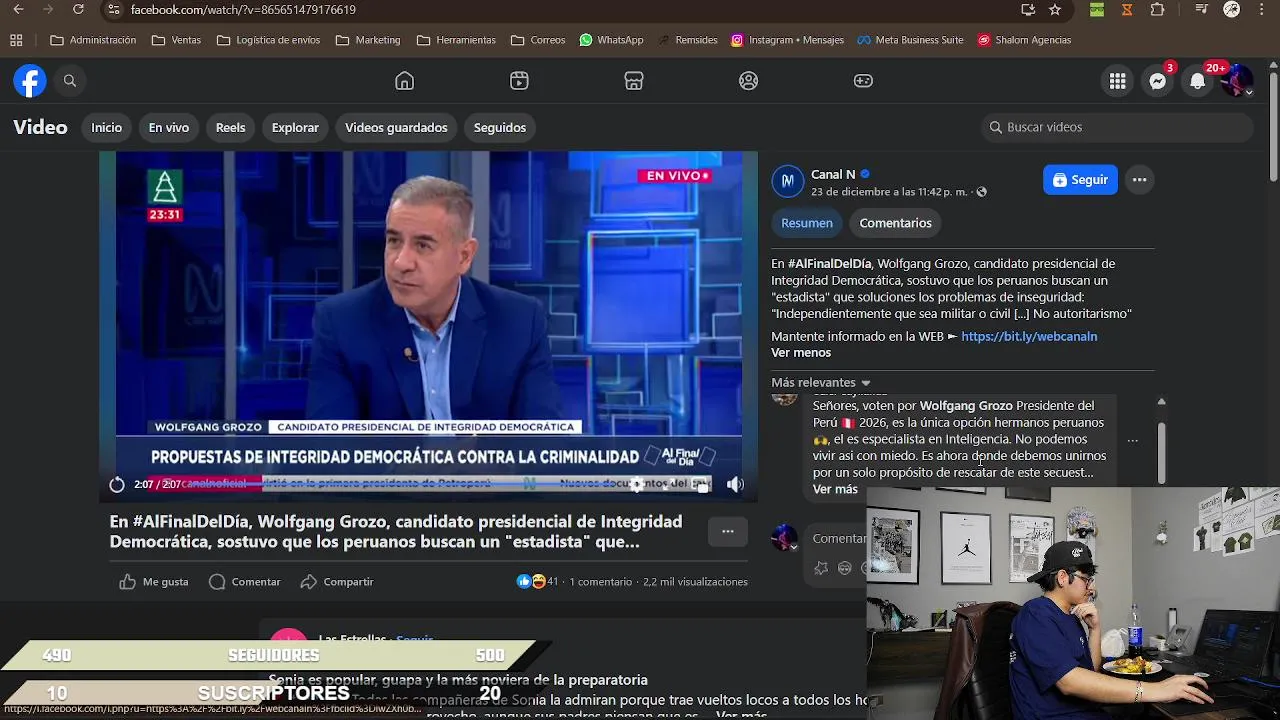Open video settings gear

637,485
